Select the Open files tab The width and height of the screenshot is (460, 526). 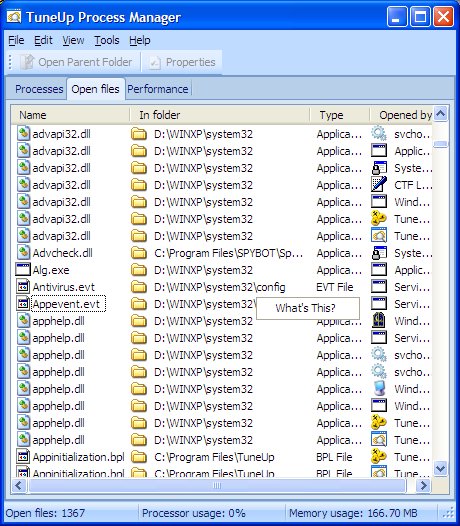click(96, 89)
